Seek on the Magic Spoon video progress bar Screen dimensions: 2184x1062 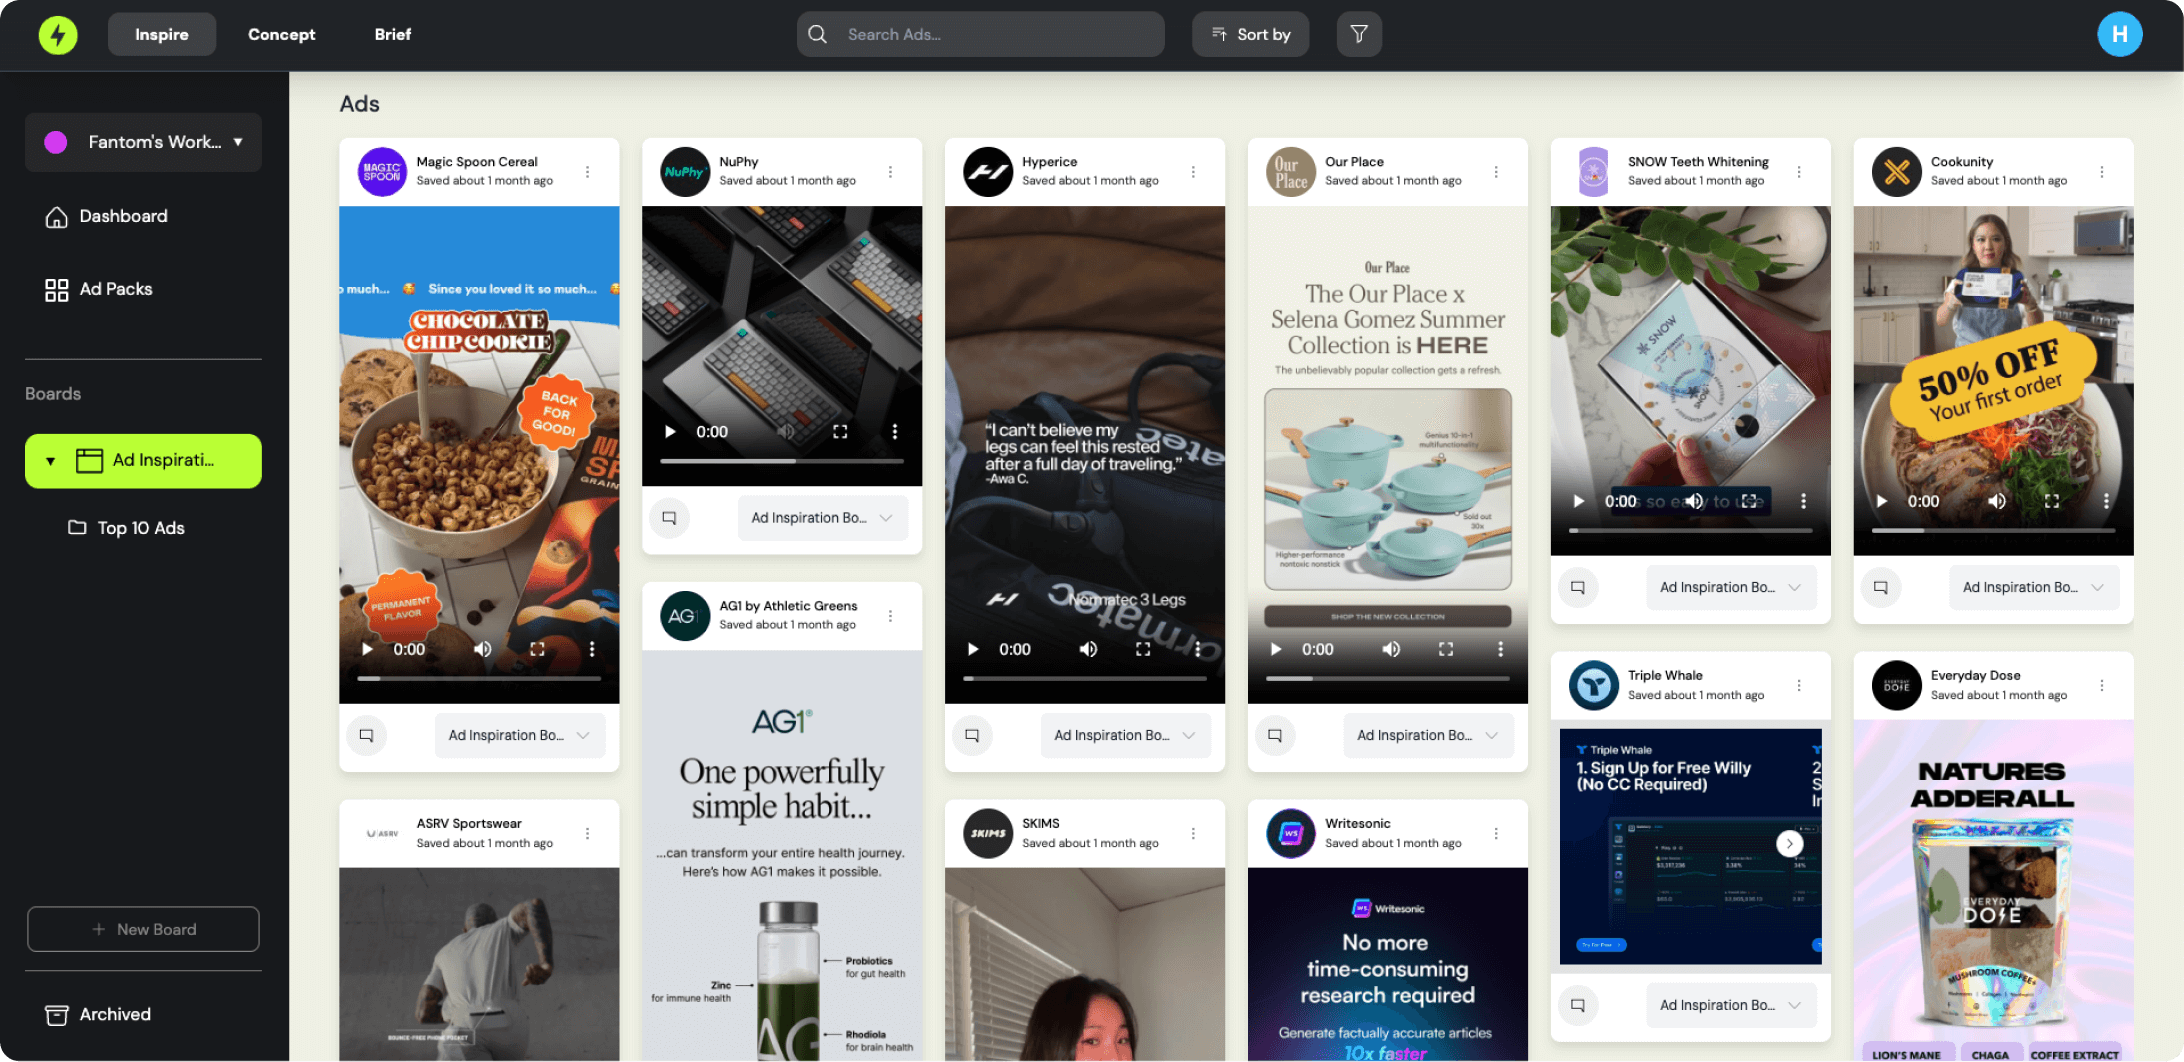[479, 679]
